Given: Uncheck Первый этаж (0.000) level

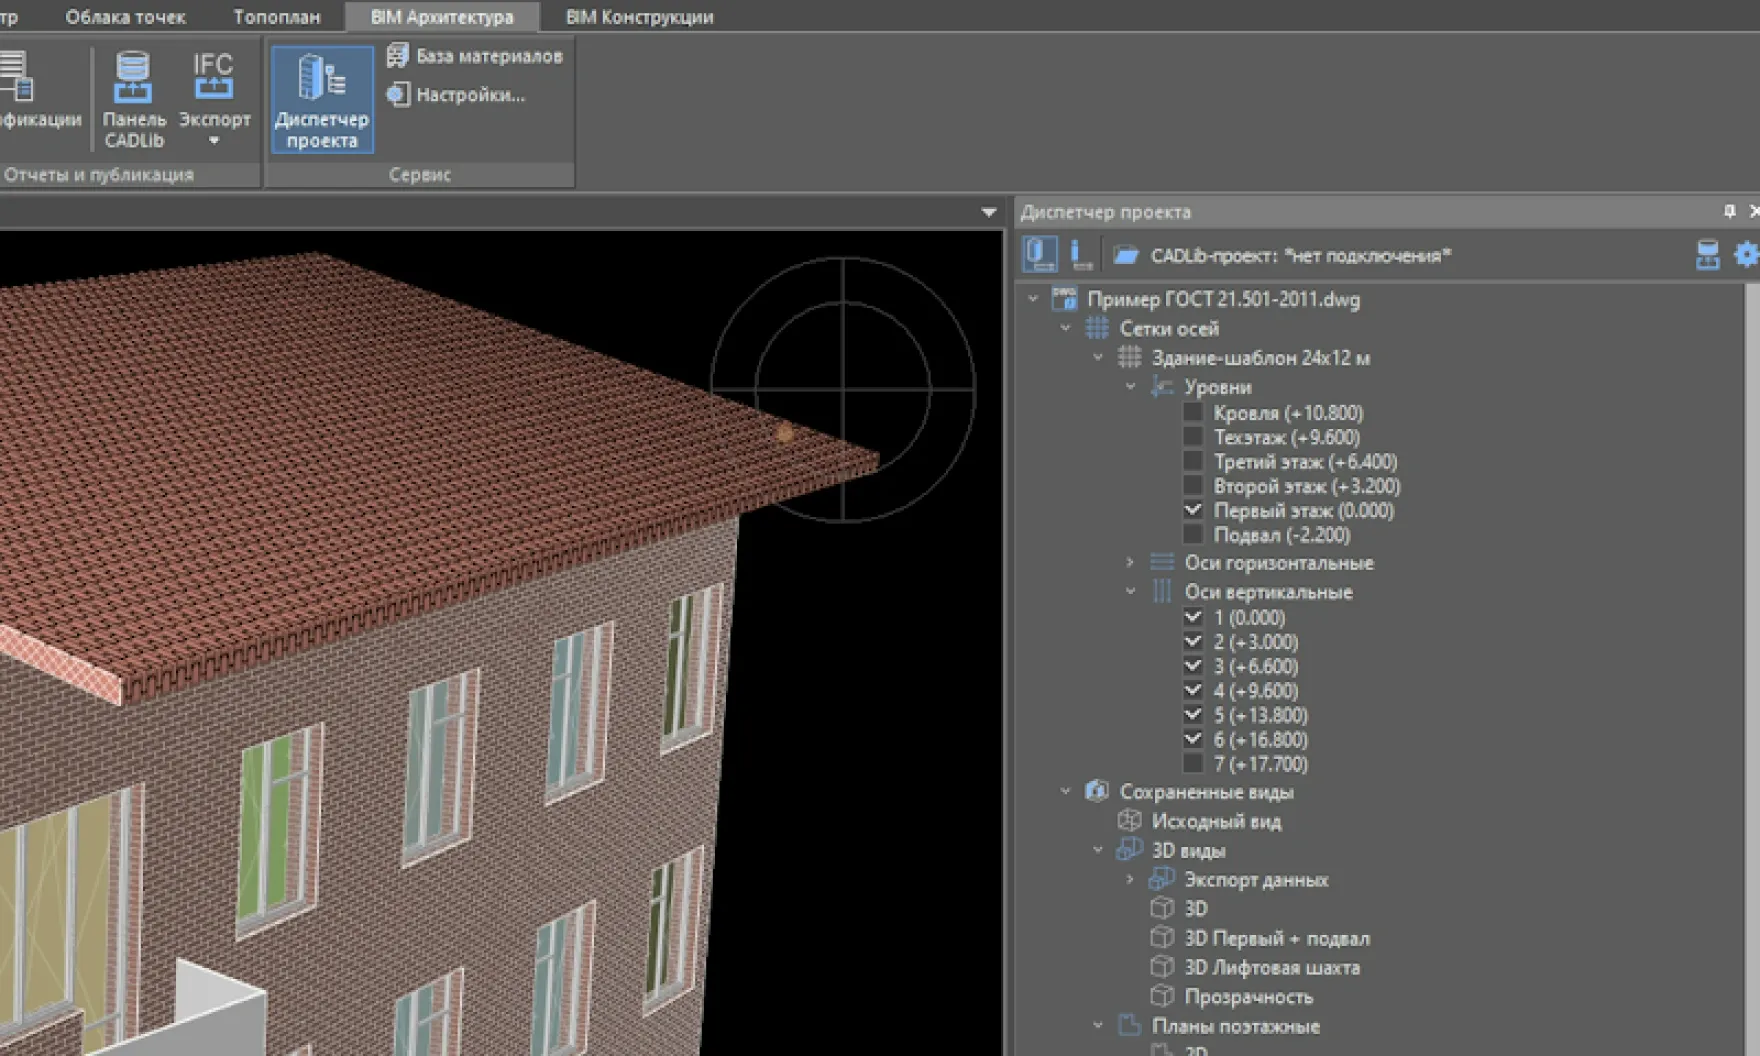Looking at the screenshot, I should (x=1193, y=510).
